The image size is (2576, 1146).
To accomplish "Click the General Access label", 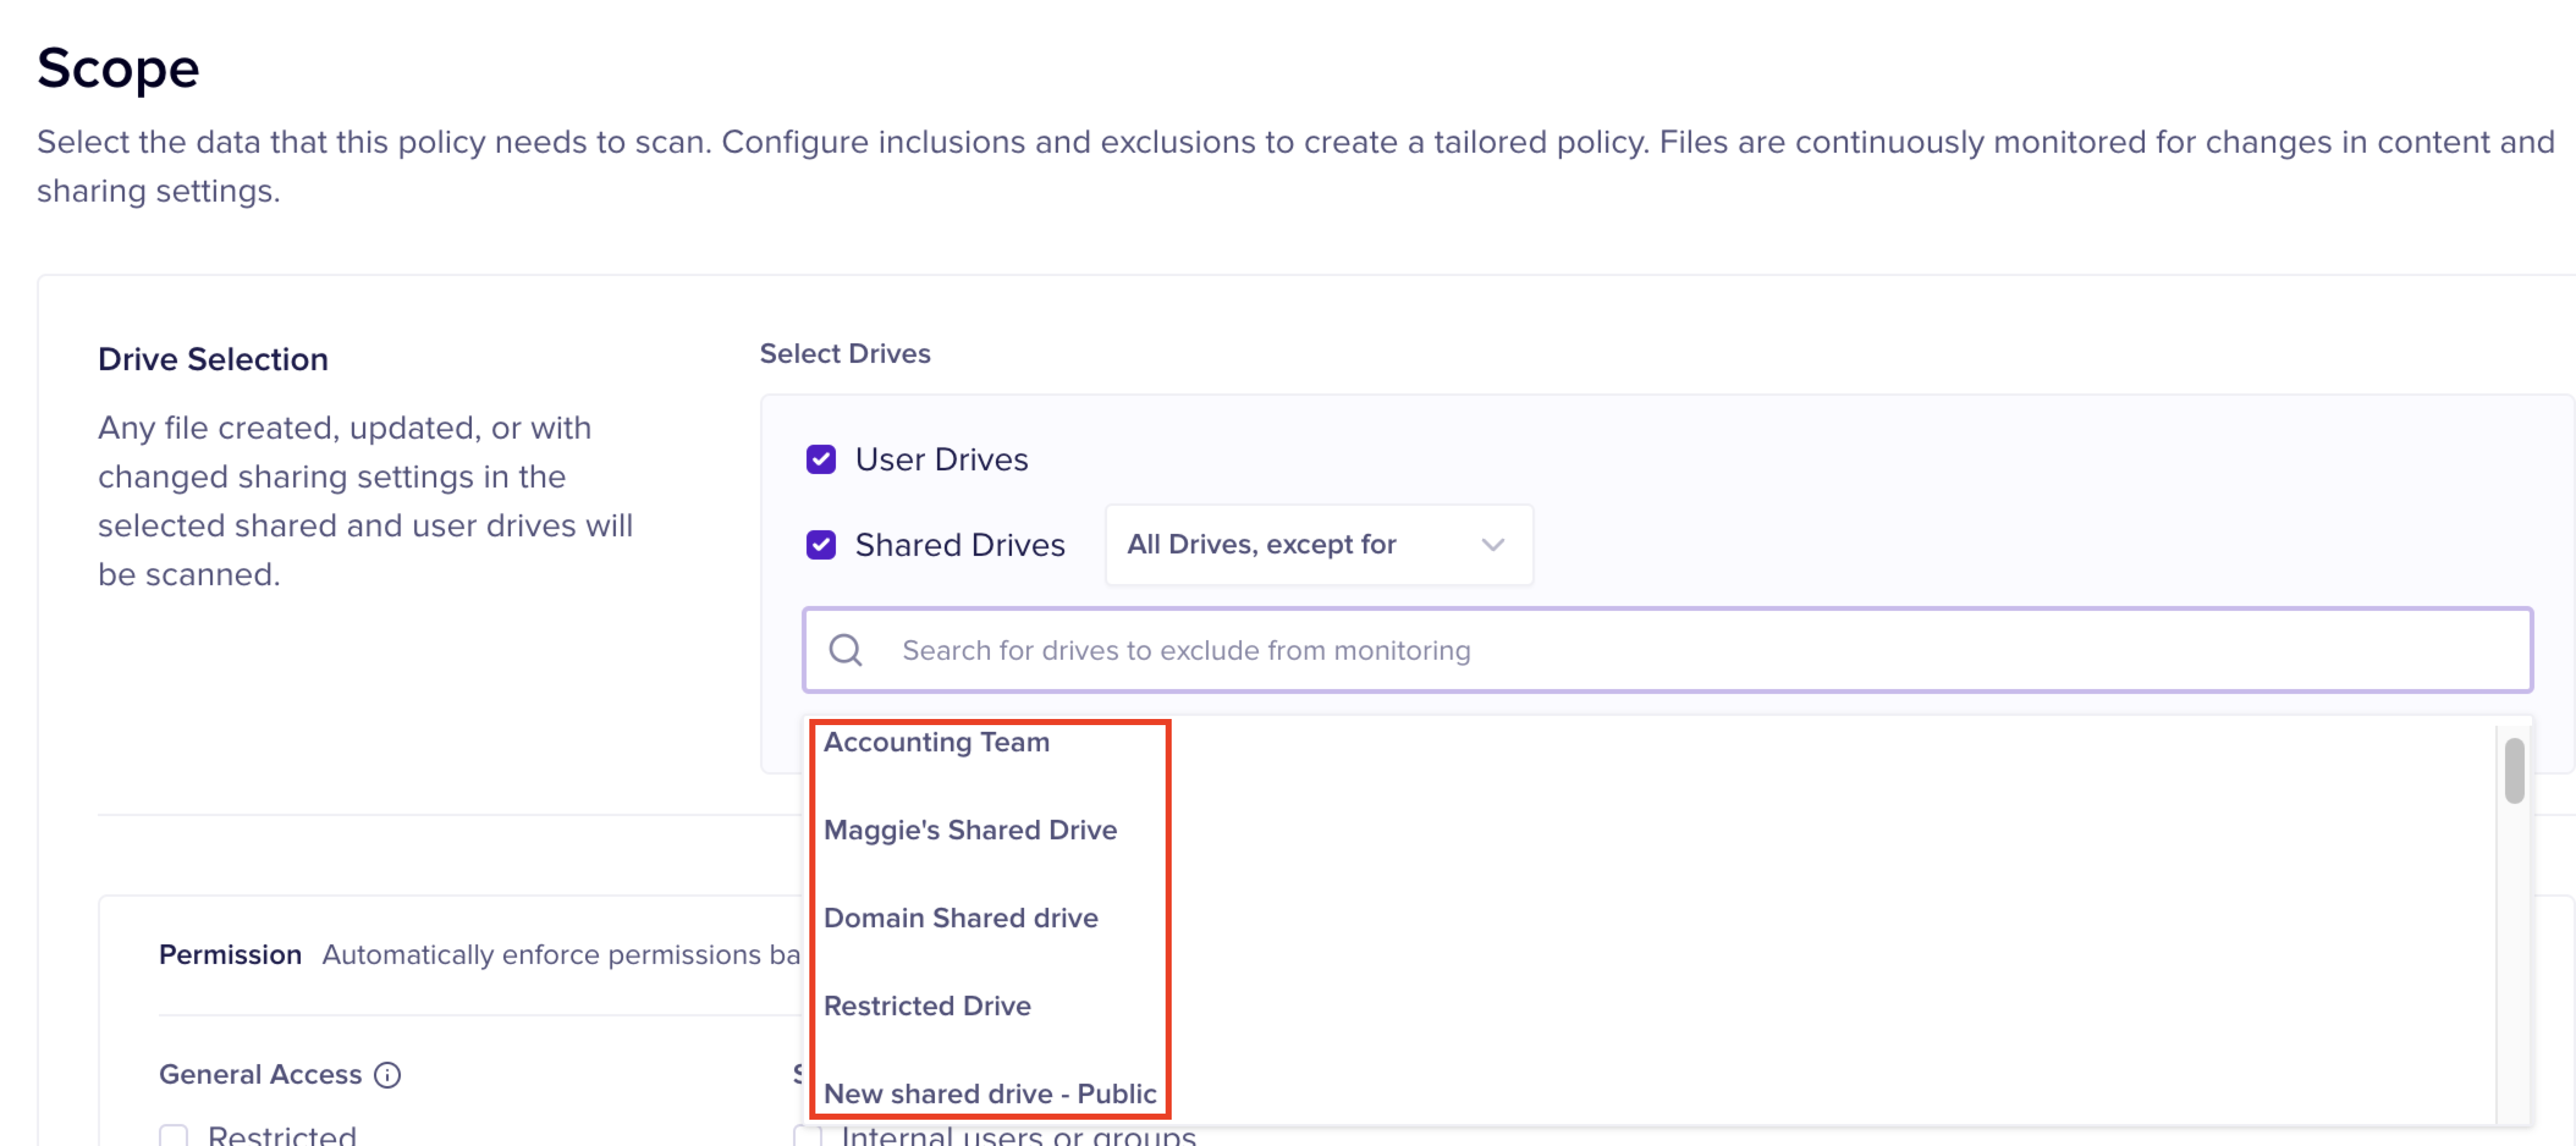I will pyautogui.click(x=260, y=1075).
